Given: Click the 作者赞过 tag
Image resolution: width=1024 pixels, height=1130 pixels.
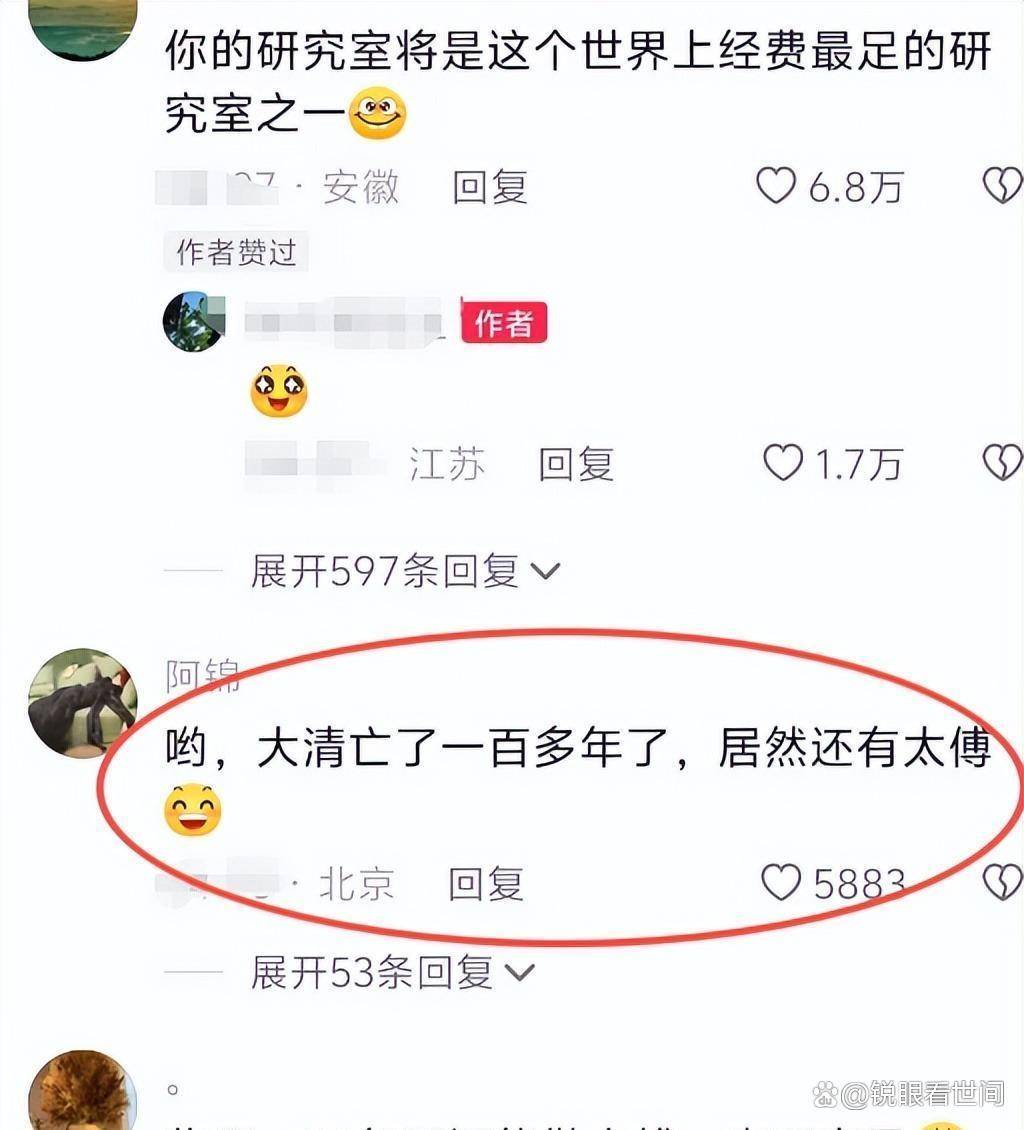Looking at the screenshot, I should [236, 252].
